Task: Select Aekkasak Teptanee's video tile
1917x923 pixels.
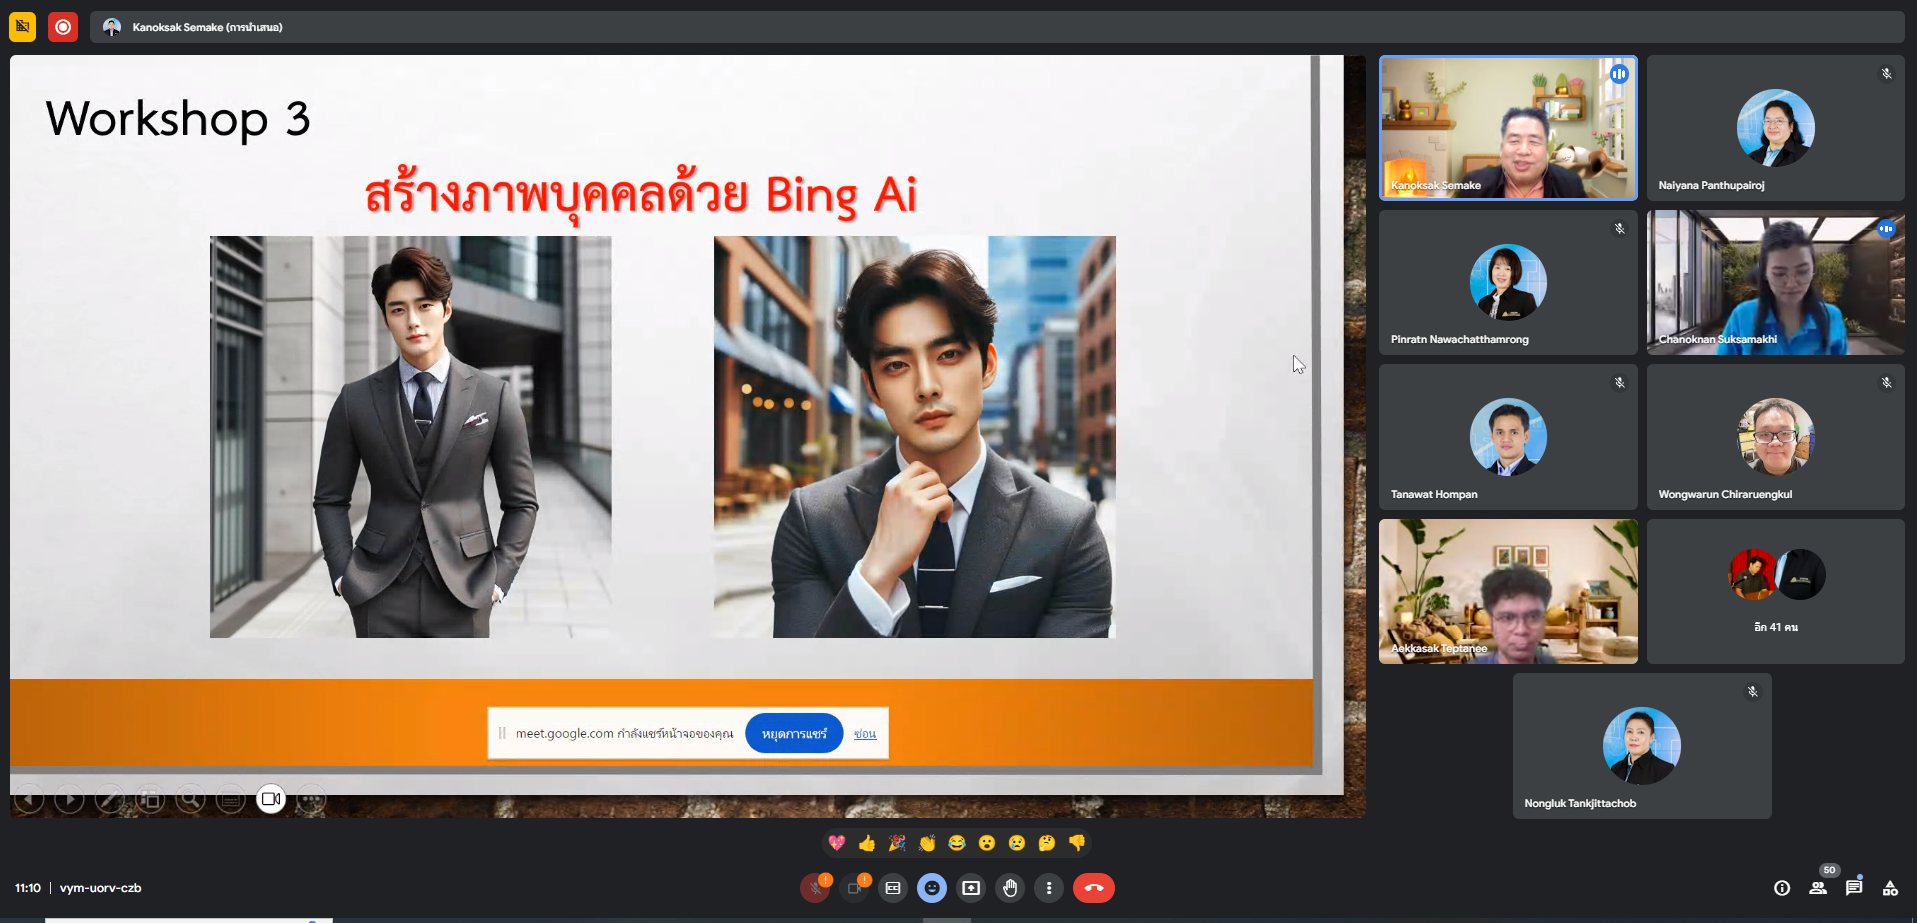Action: [1508, 591]
